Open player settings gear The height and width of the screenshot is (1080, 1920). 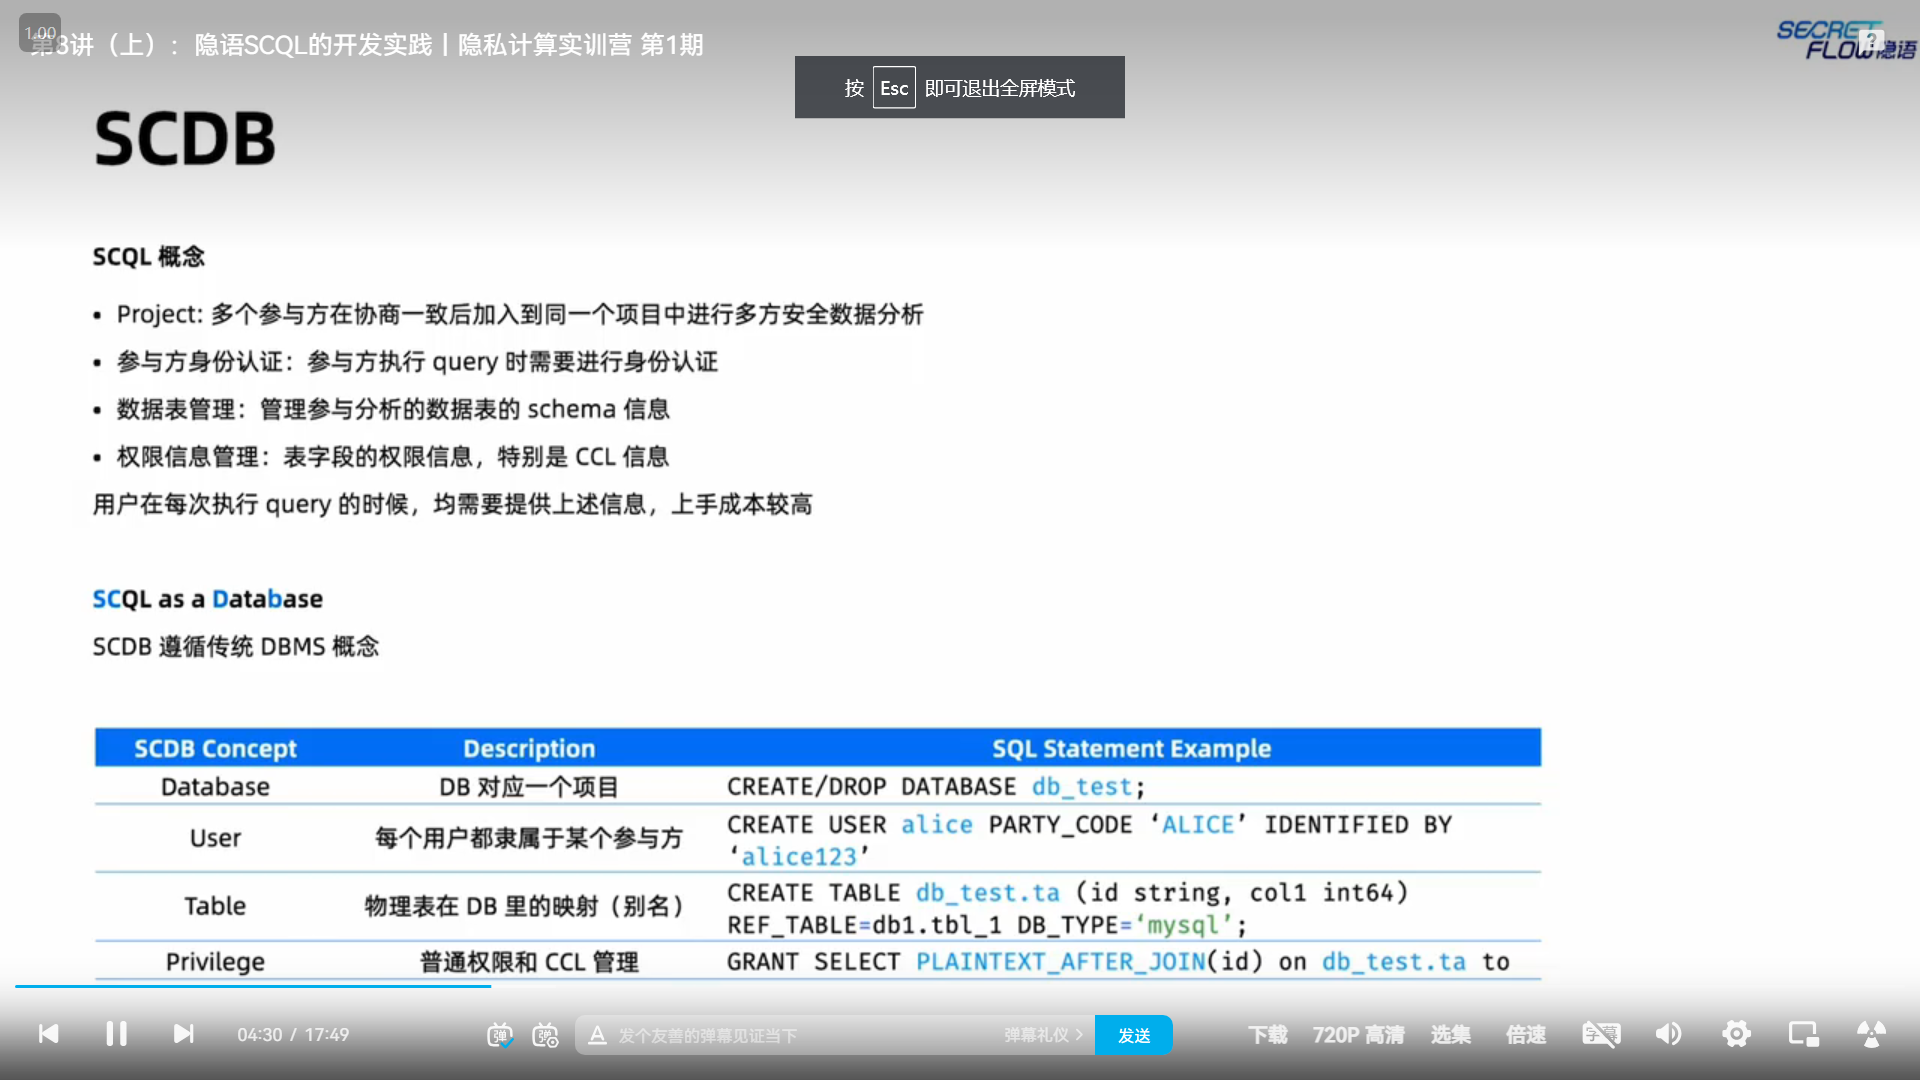click(x=1736, y=1034)
